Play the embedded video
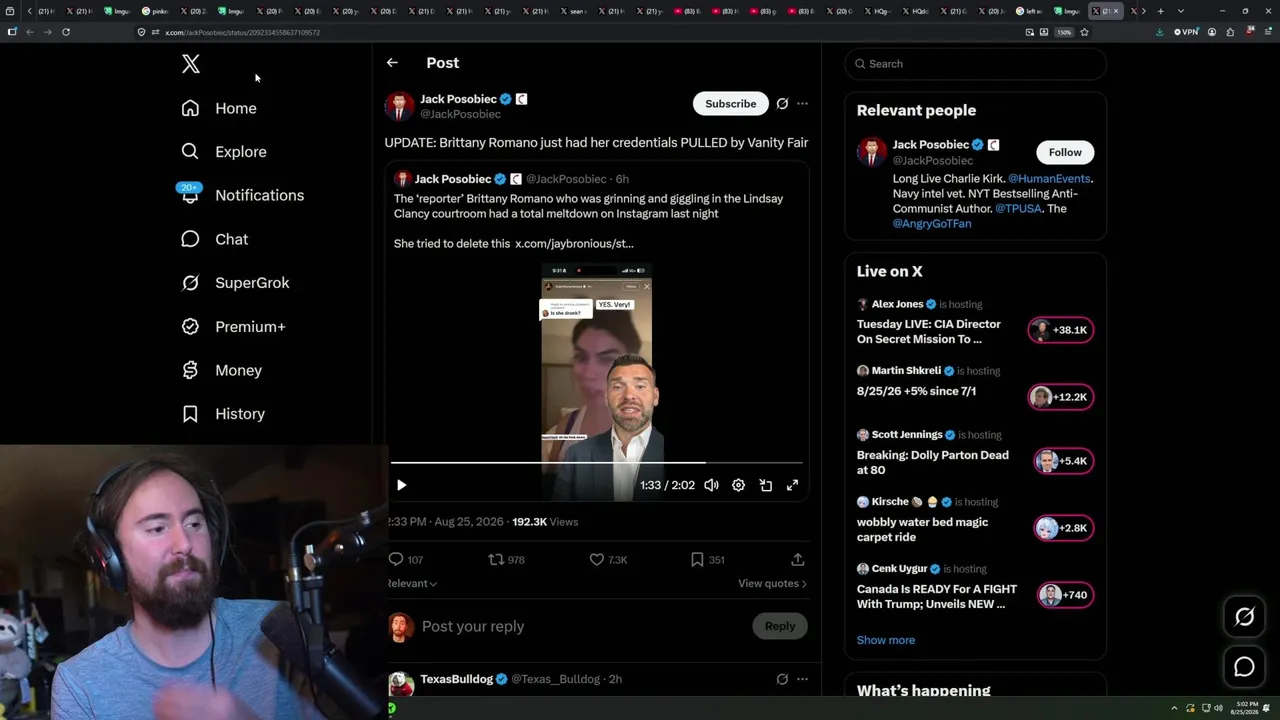Viewport: 1280px width, 720px height. [401, 485]
